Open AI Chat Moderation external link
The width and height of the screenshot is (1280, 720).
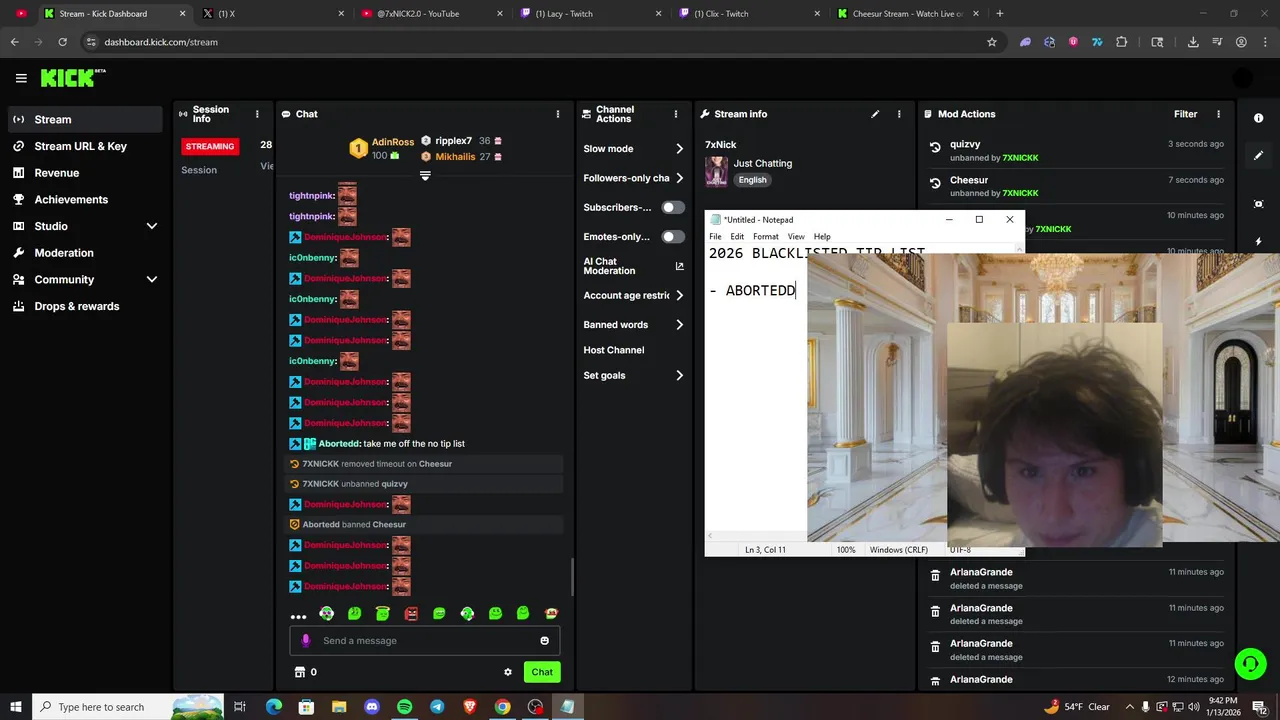pyautogui.click(x=680, y=266)
